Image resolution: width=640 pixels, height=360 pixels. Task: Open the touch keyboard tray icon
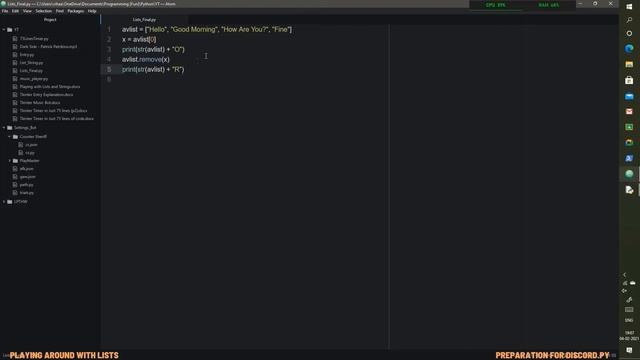pyautogui.click(x=629, y=310)
